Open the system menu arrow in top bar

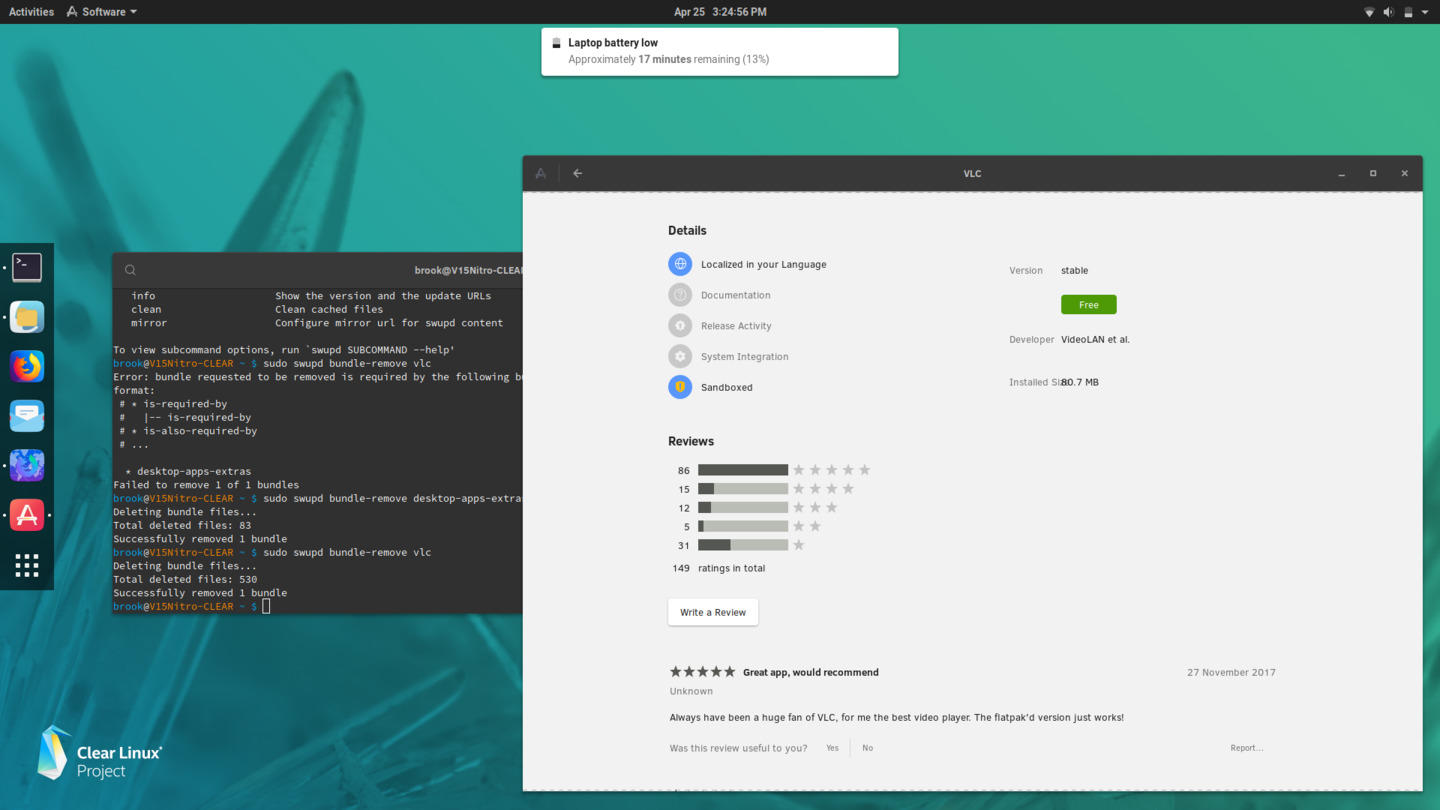(x=1424, y=12)
